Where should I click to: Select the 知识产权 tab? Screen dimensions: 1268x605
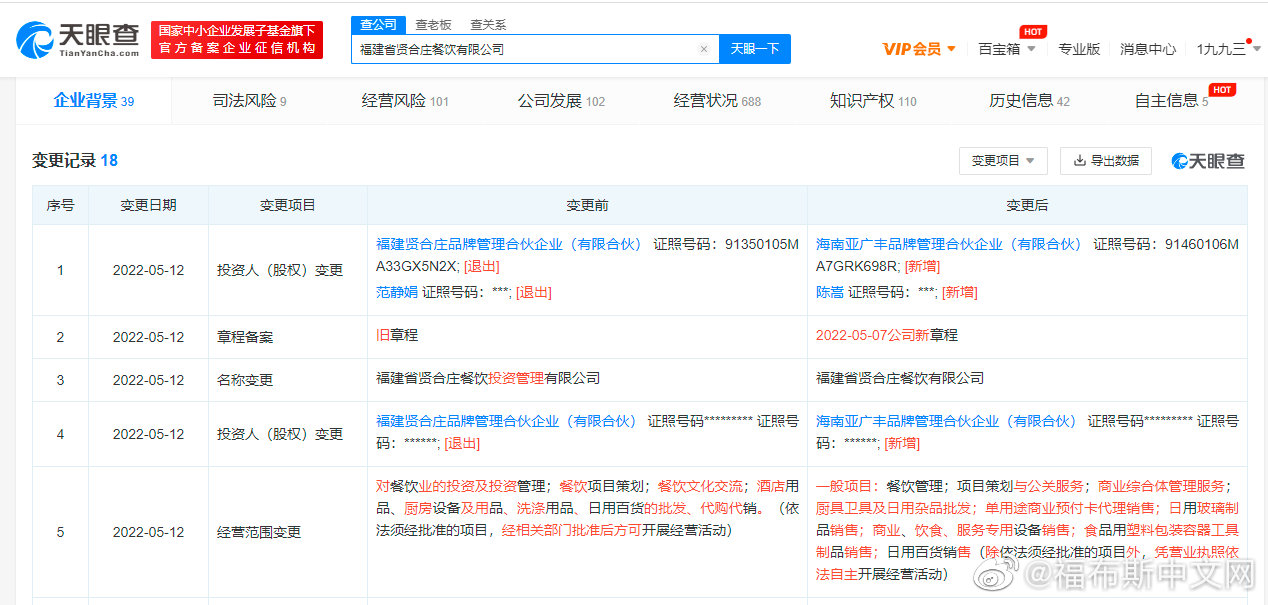point(873,101)
